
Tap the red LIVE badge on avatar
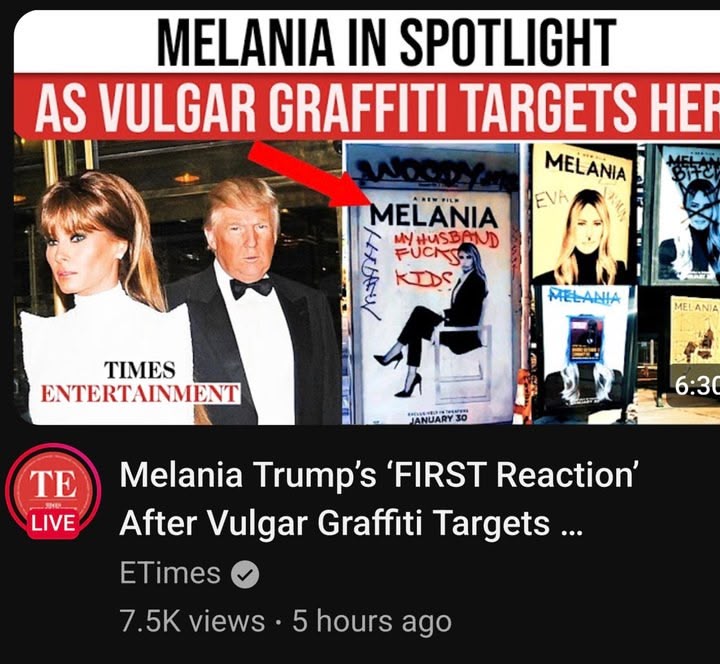click(x=53, y=523)
